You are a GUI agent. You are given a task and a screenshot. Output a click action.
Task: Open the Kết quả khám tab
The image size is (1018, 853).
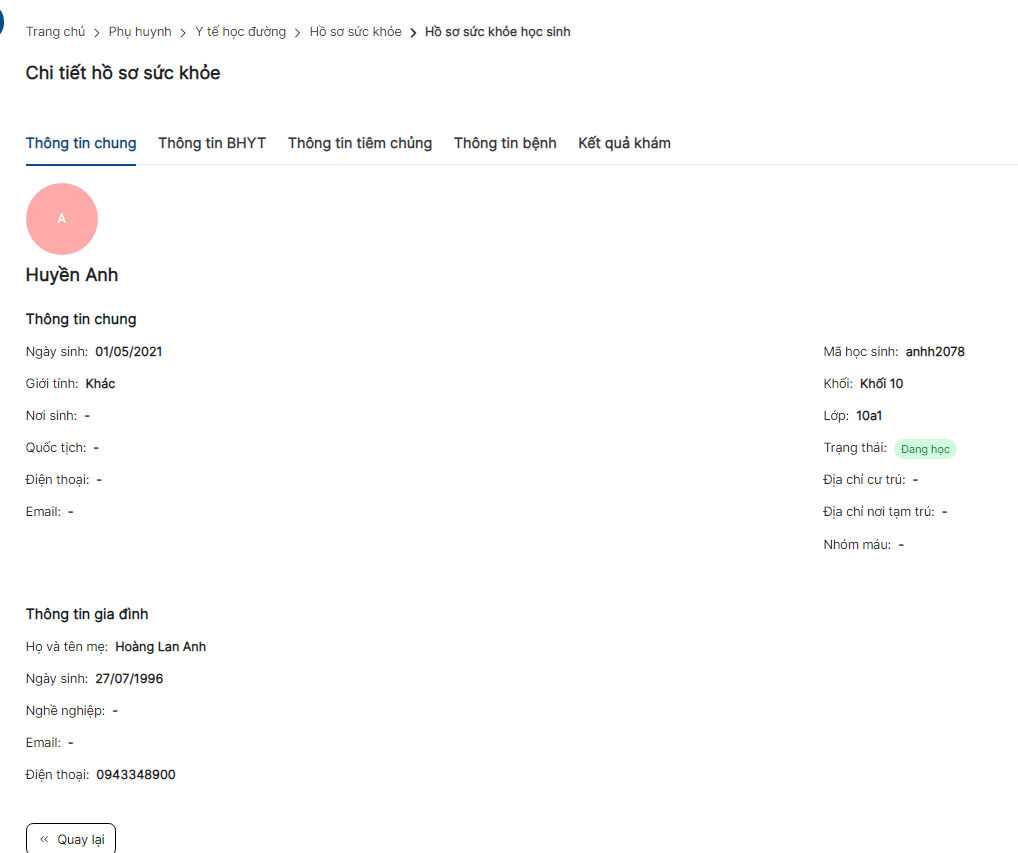(x=624, y=143)
